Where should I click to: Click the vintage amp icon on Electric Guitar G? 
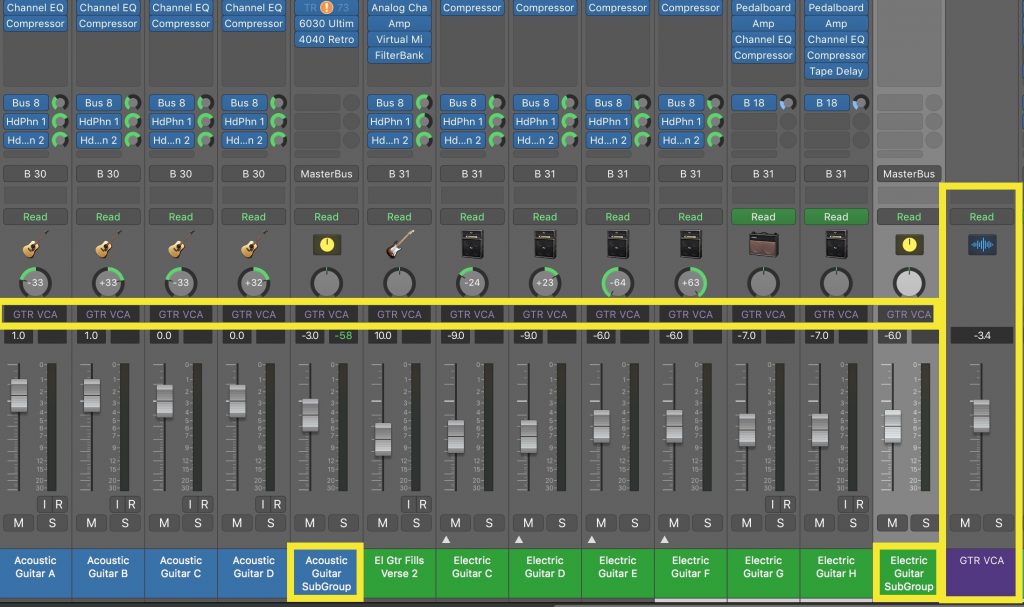[x=763, y=246]
